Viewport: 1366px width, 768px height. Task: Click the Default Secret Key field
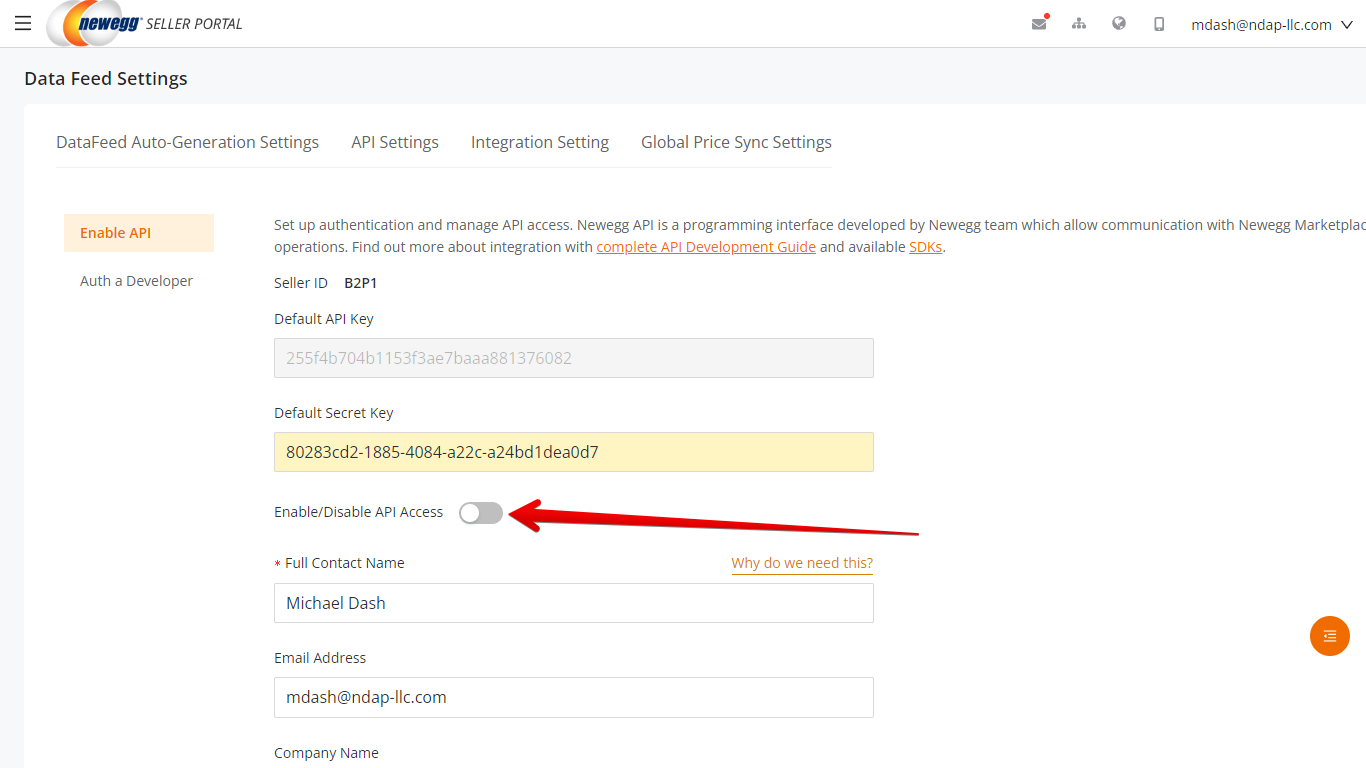(x=574, y=452)
